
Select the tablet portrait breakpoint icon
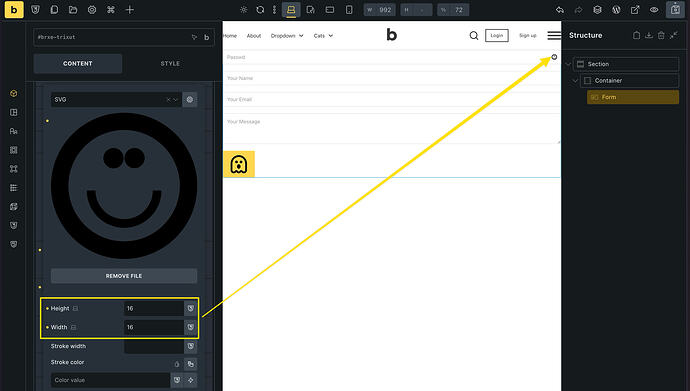point(311,10)
